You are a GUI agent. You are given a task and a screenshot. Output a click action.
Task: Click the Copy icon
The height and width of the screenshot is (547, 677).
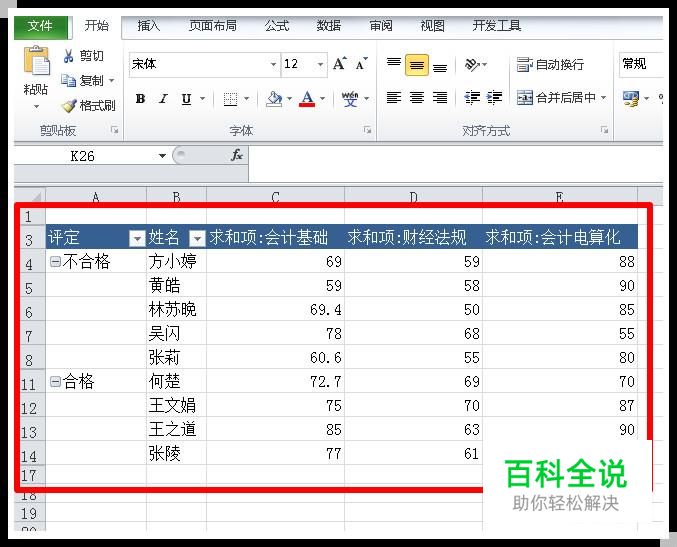click(68, 80)
